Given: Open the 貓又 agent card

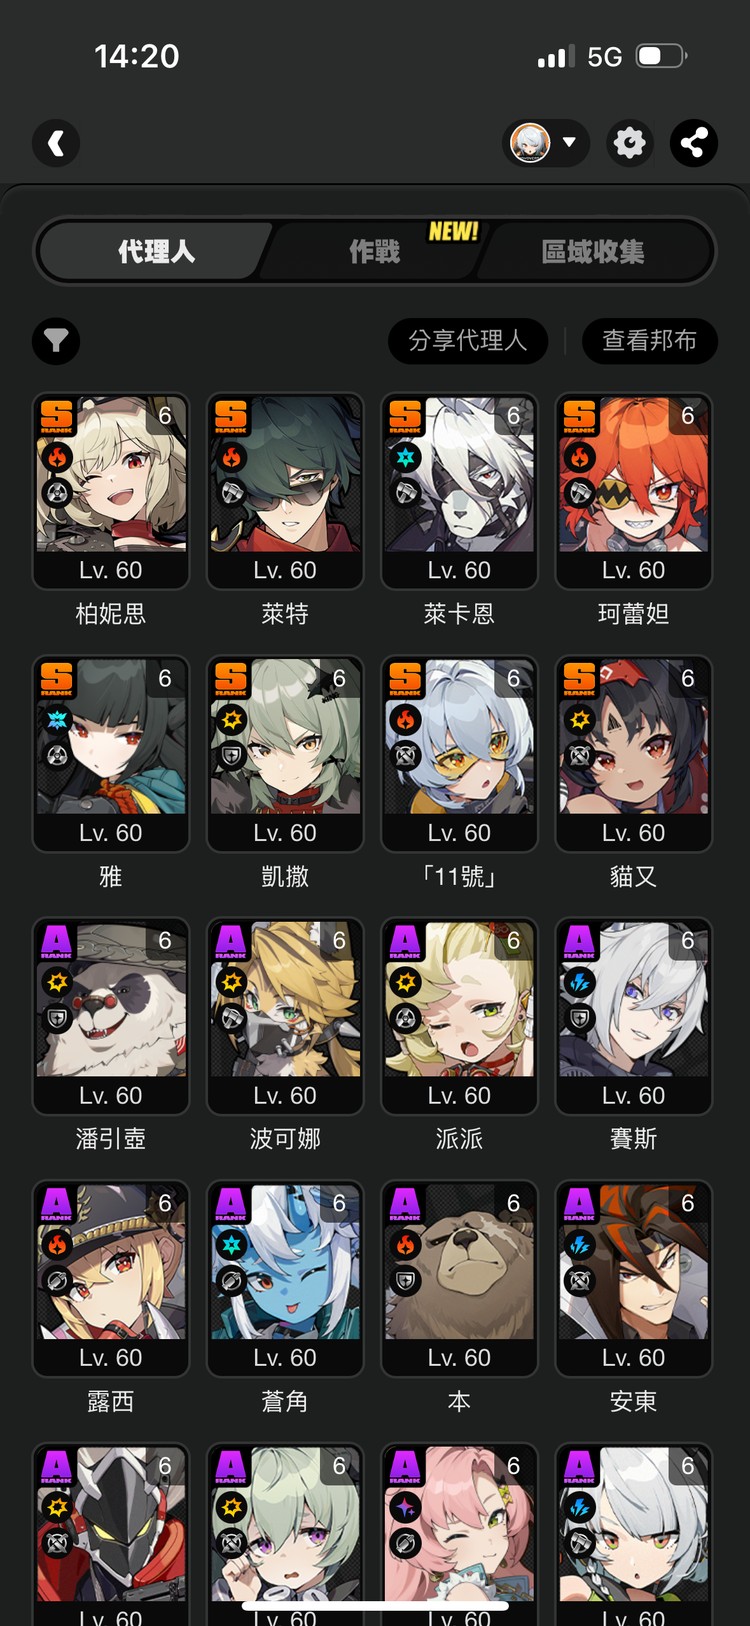Looking at the screenshot, I should [x=633, y=754].
